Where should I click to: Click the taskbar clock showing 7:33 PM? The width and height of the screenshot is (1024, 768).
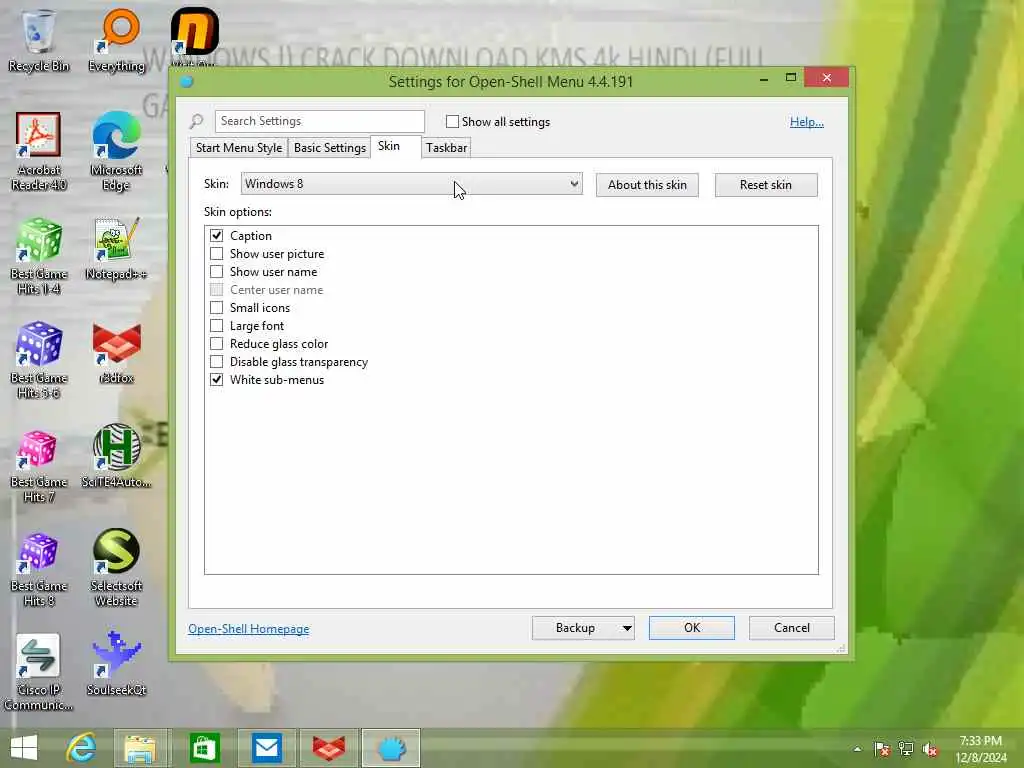980,749
